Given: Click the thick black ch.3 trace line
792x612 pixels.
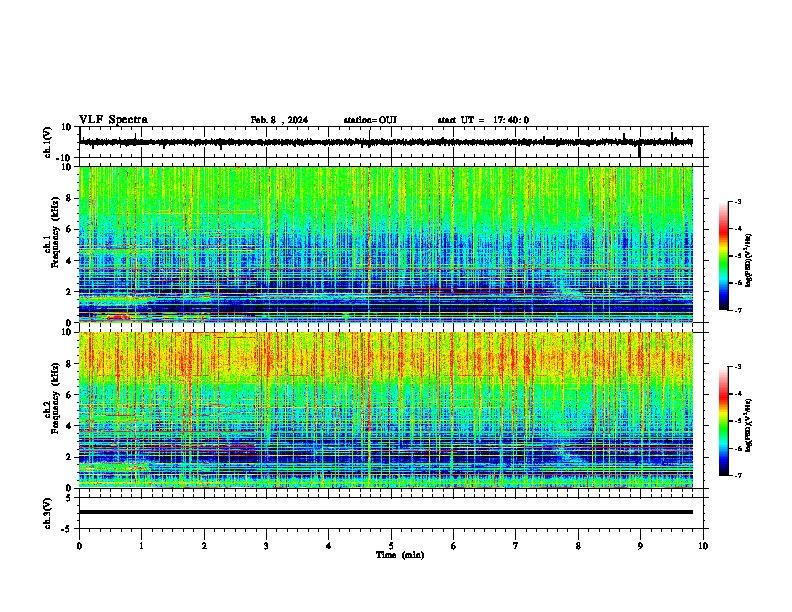Looking at the screenshot, I should coord(385,512).
